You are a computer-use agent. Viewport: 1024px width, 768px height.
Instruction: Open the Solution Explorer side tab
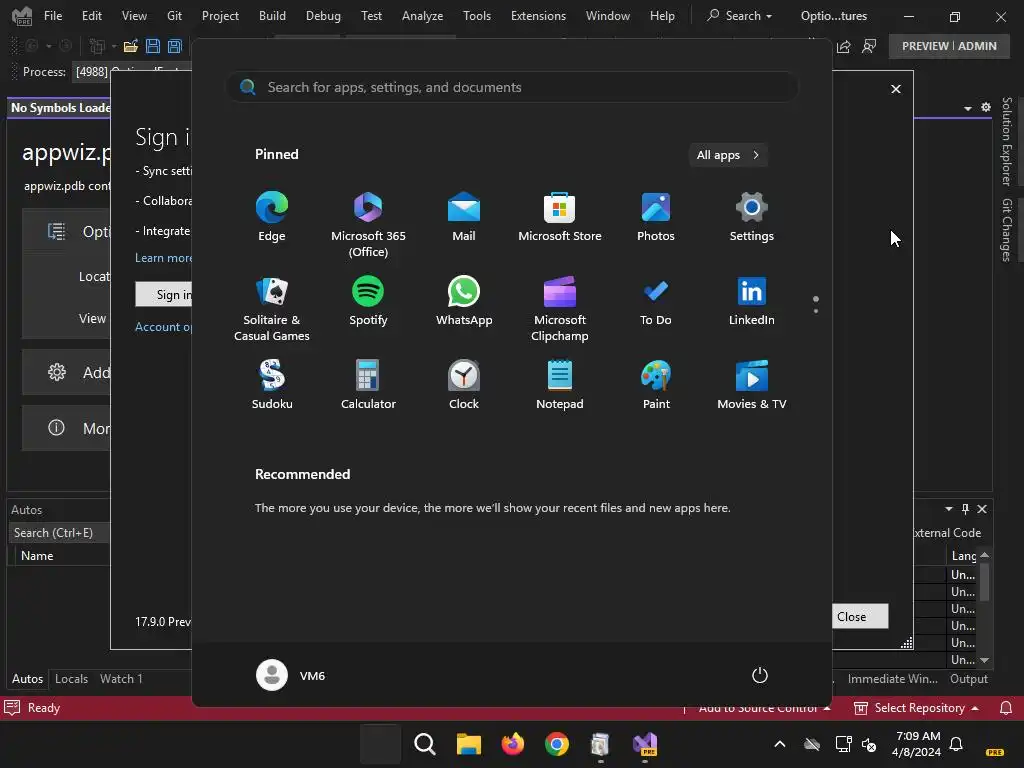1006,142
